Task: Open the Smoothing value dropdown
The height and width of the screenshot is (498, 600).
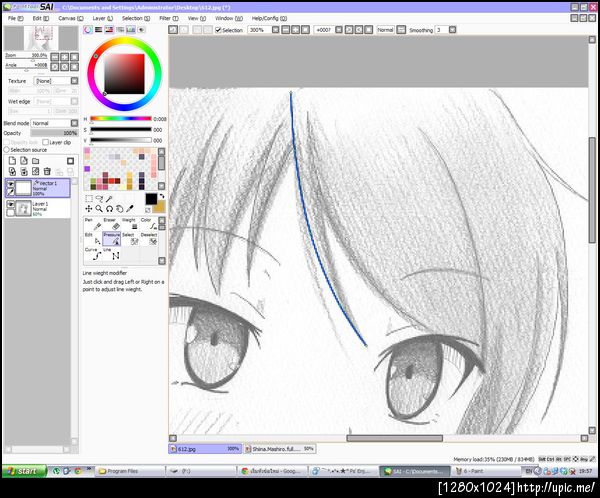Action: (x=453, y=29)
